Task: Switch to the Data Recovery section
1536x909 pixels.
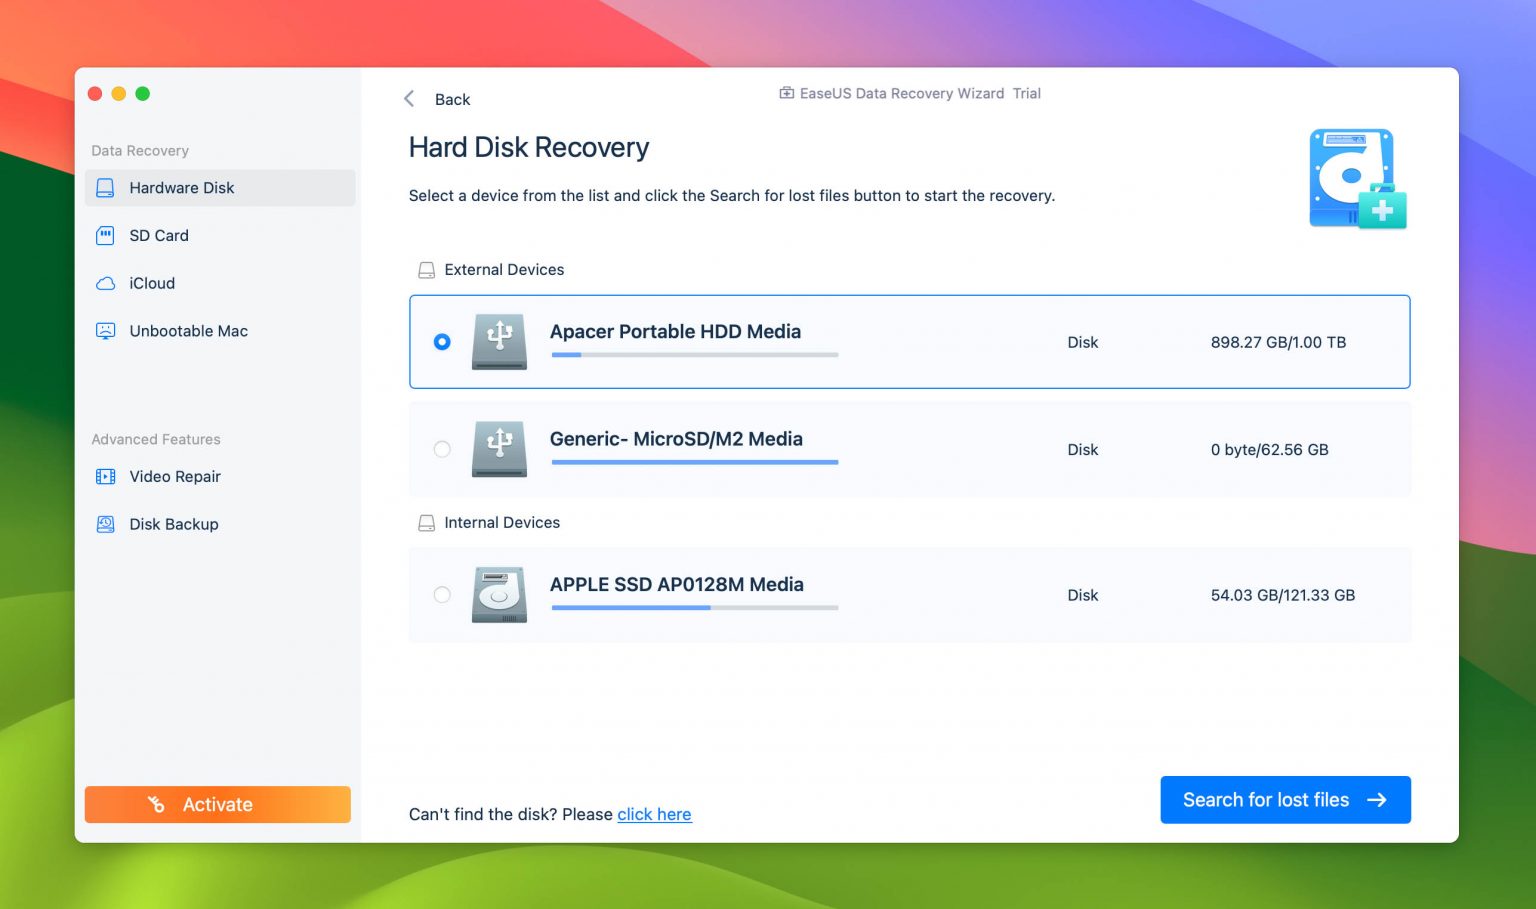Action: (x=139, y=150)
